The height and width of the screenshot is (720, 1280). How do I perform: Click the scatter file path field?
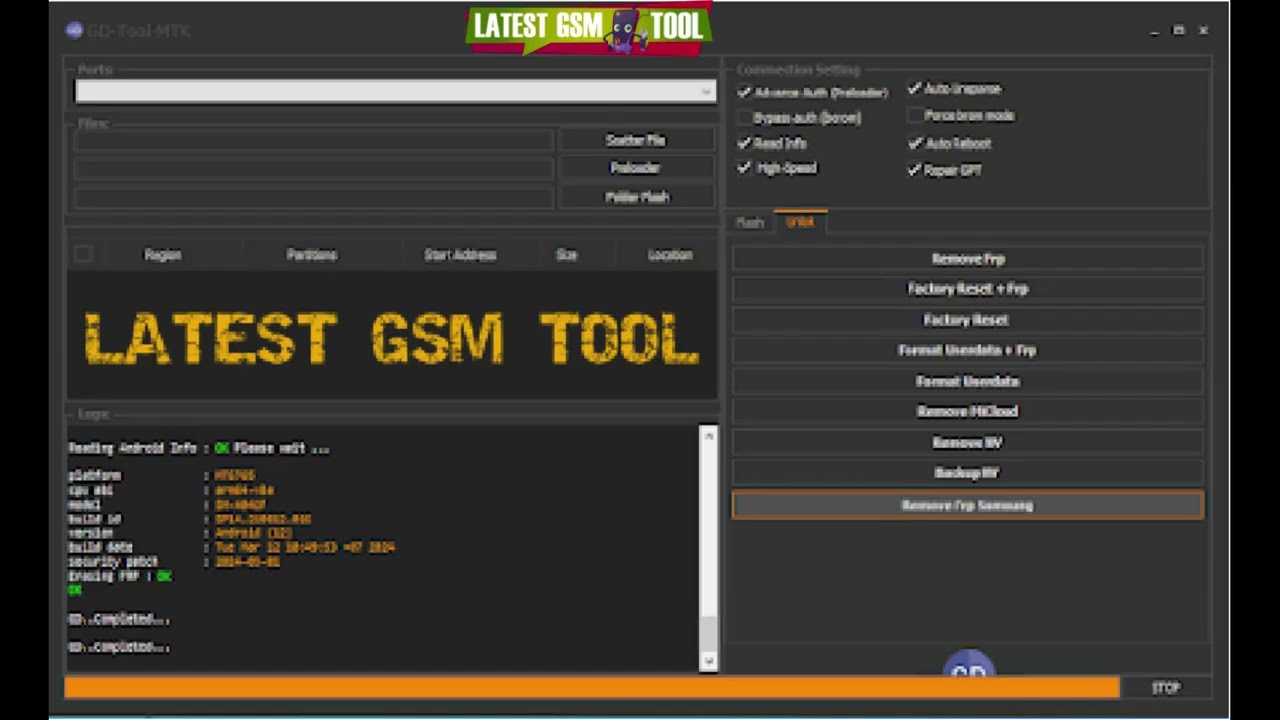point(313,140)
